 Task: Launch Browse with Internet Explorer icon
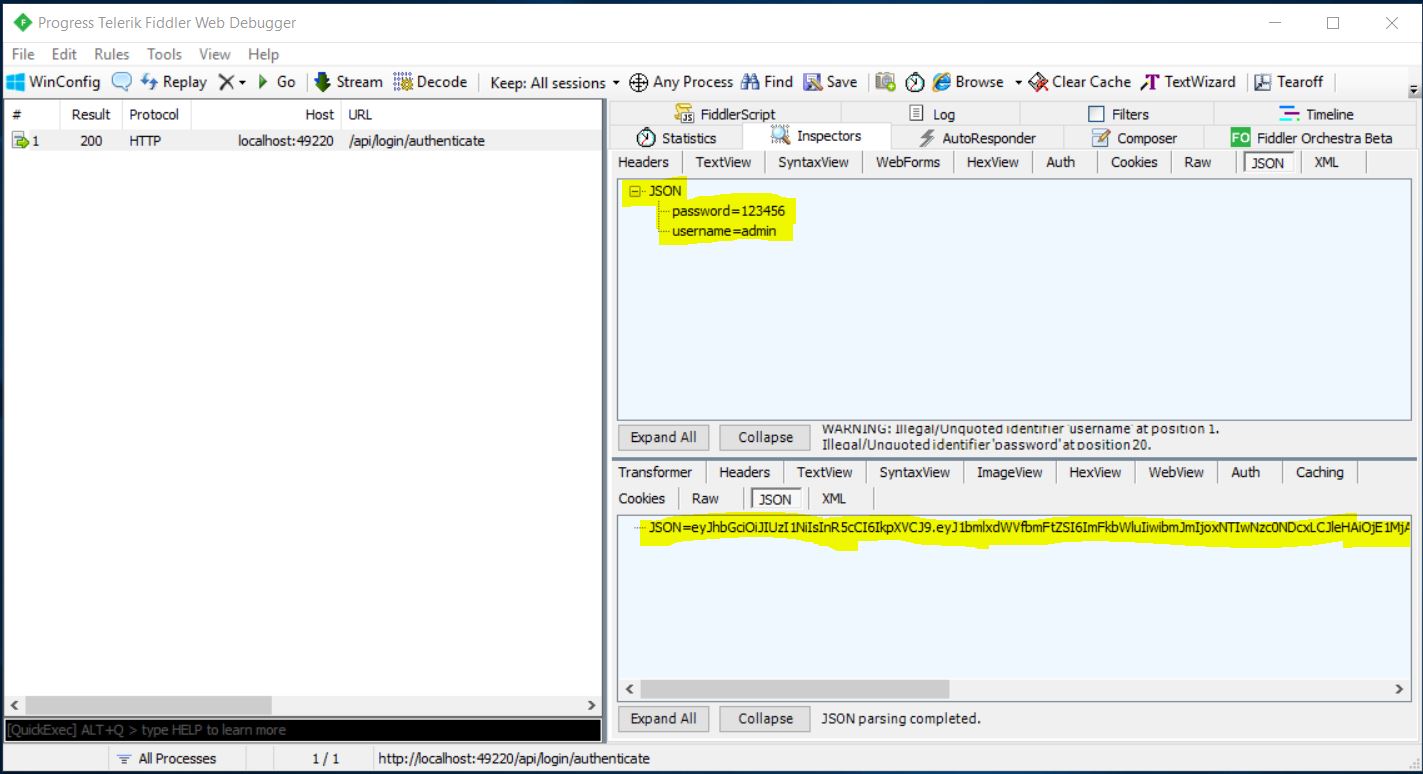tap(967, 82)
